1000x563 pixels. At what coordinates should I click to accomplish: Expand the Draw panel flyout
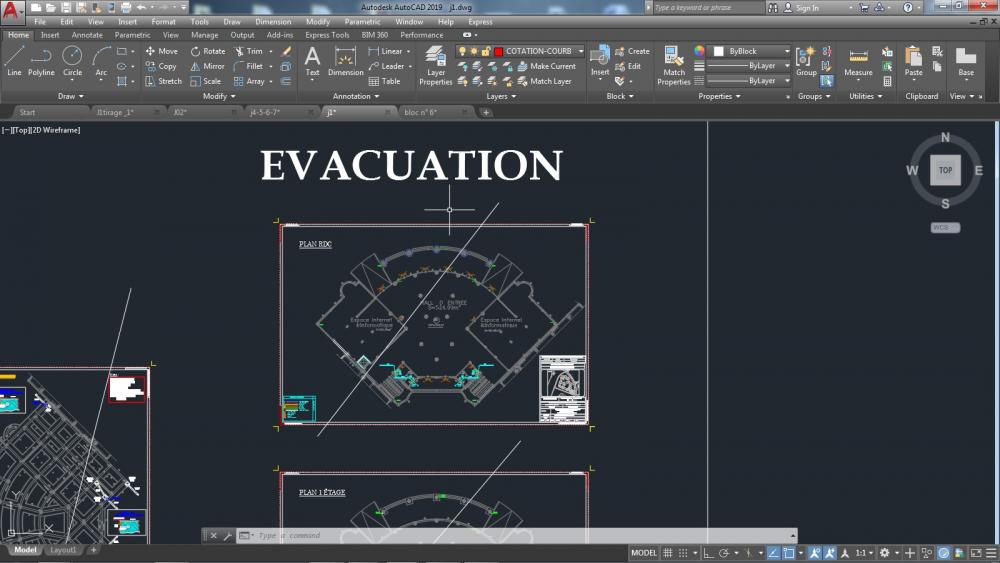pos(71,96)
